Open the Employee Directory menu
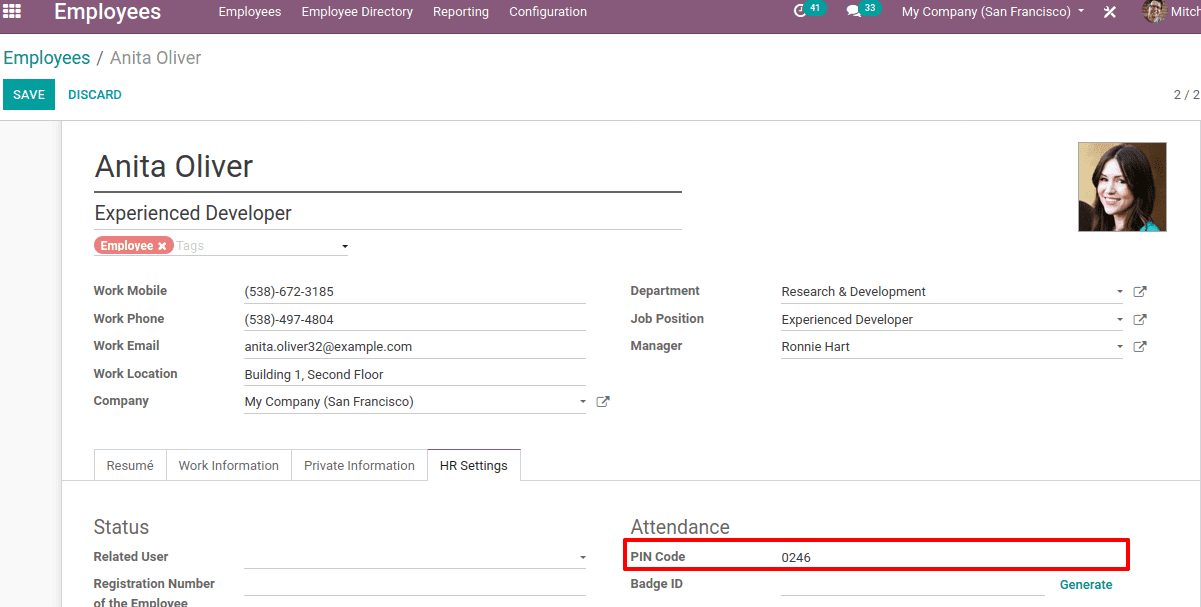 (x=357, y=12)
